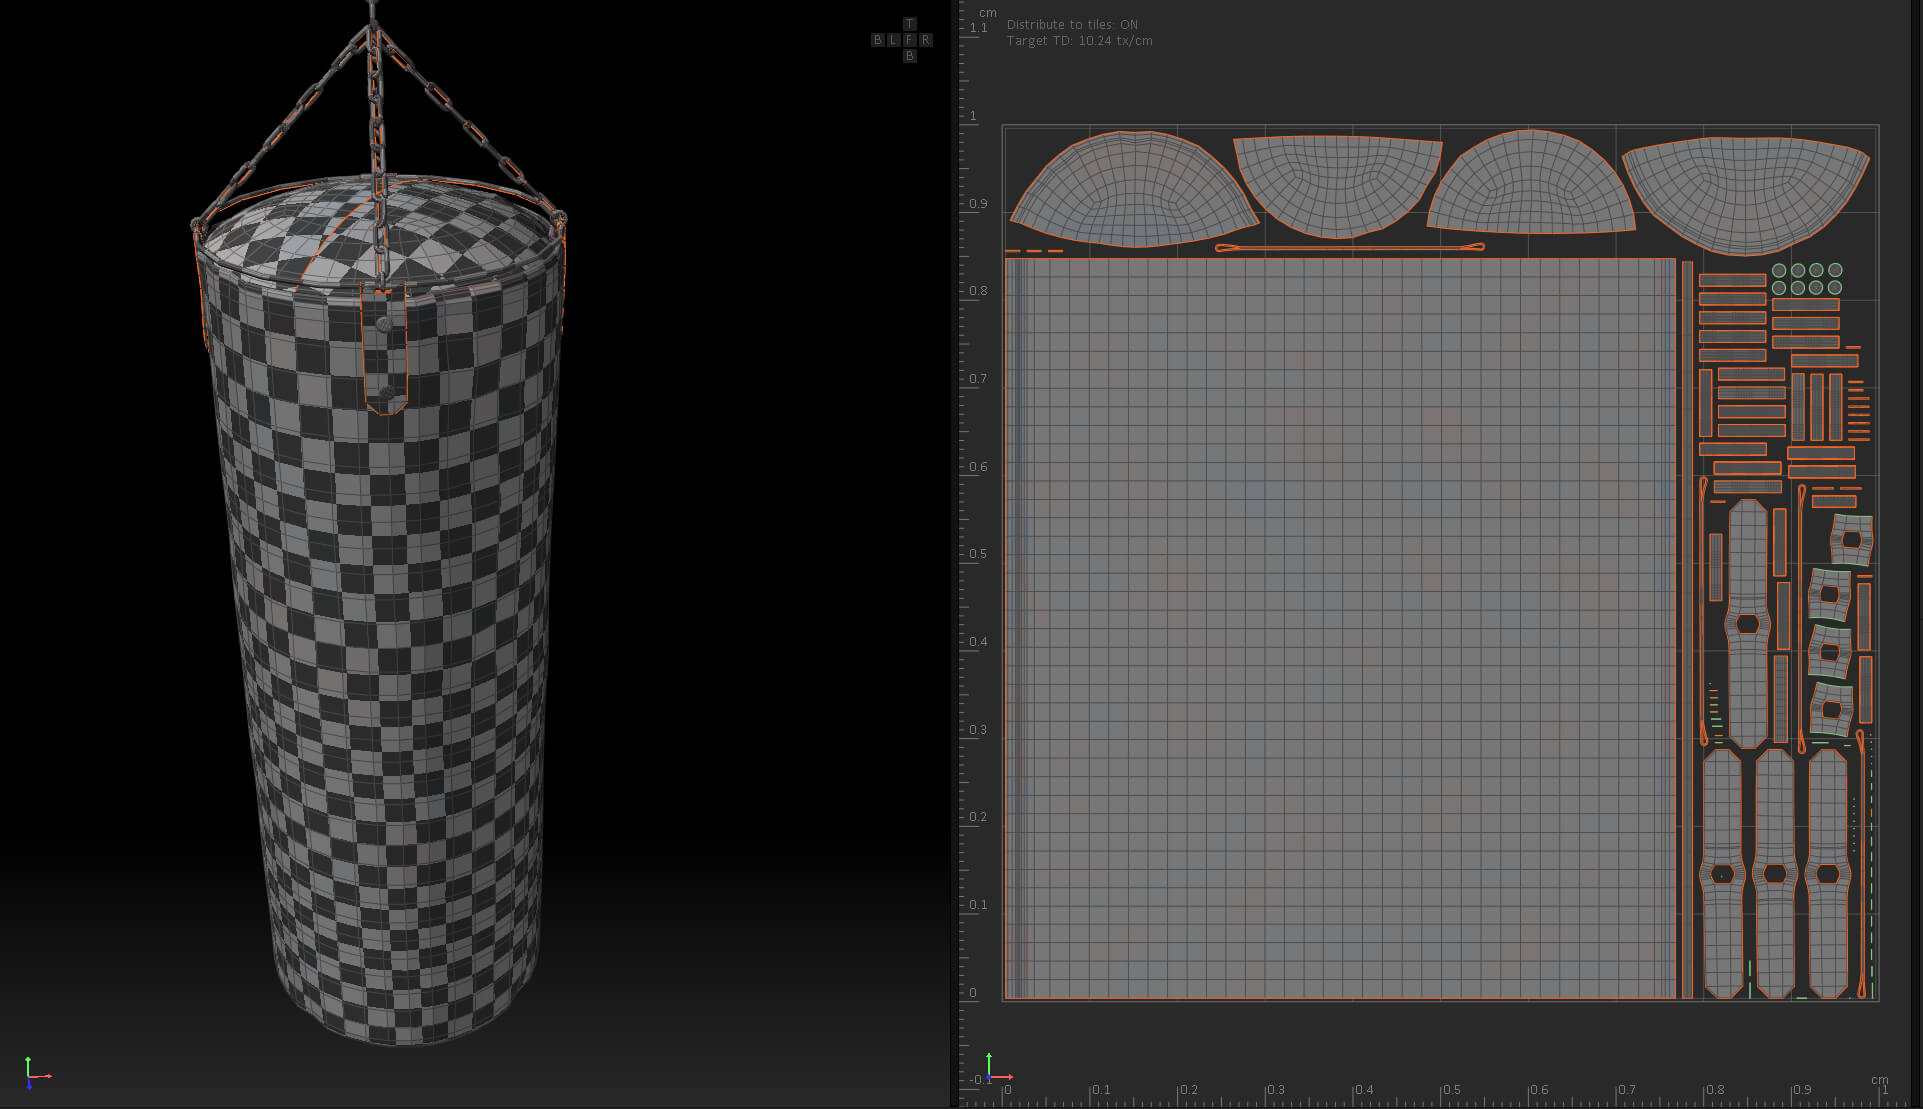This screenshot has height=1109, width=1923.
Task: Click the 0.5 mark on the vertical UV ruler
Action: tap(977, 554)
